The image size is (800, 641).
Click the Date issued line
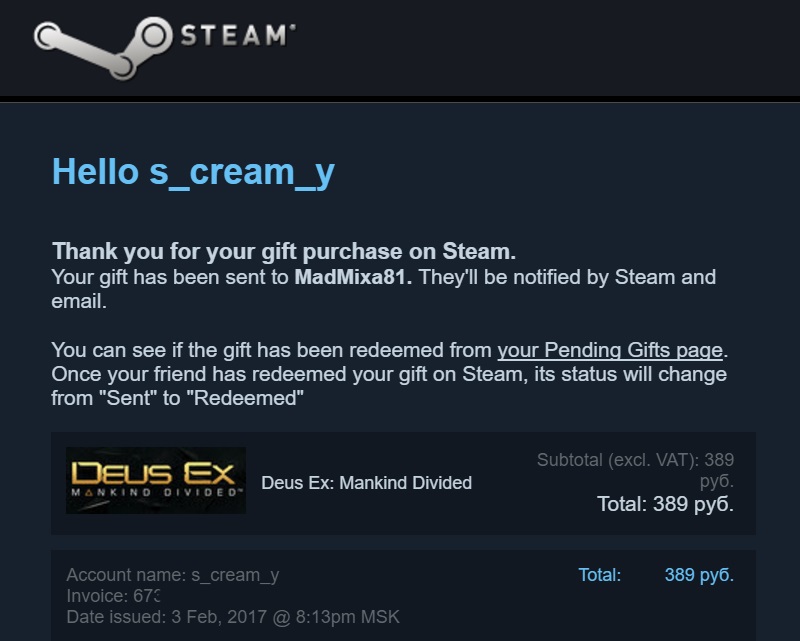[233, 618]
